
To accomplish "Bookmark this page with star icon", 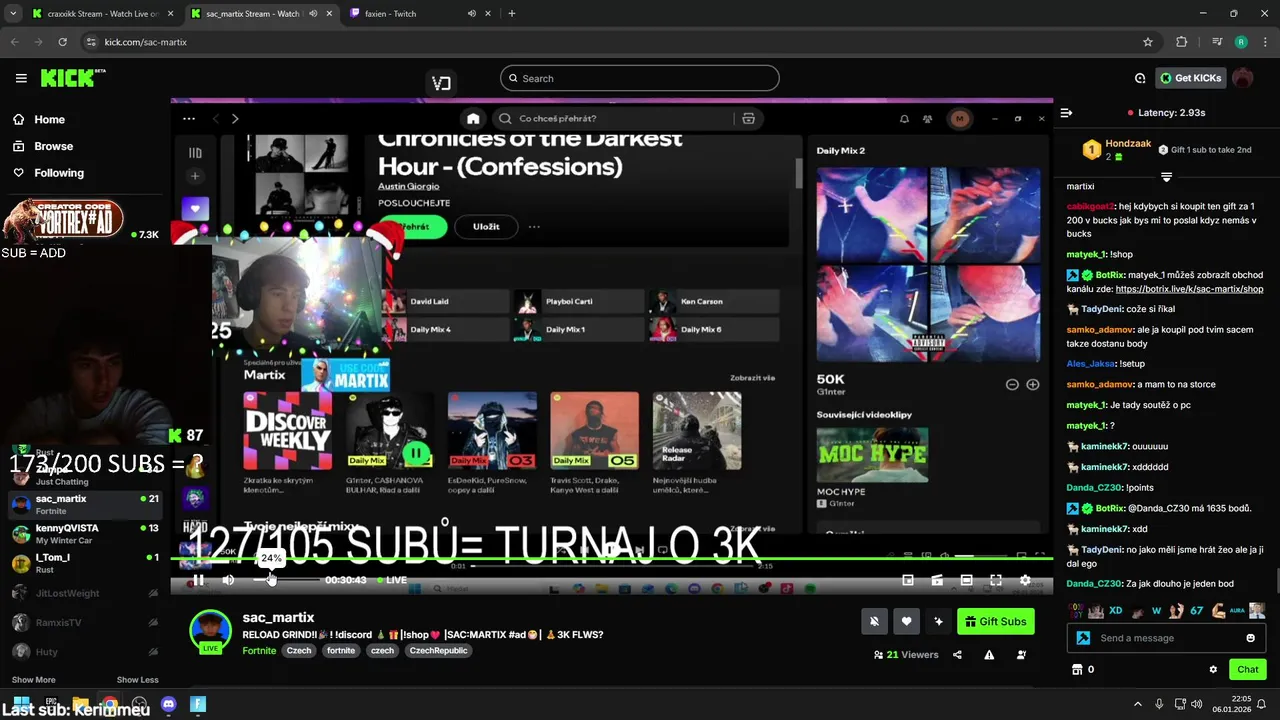I will coord(1148,42).
